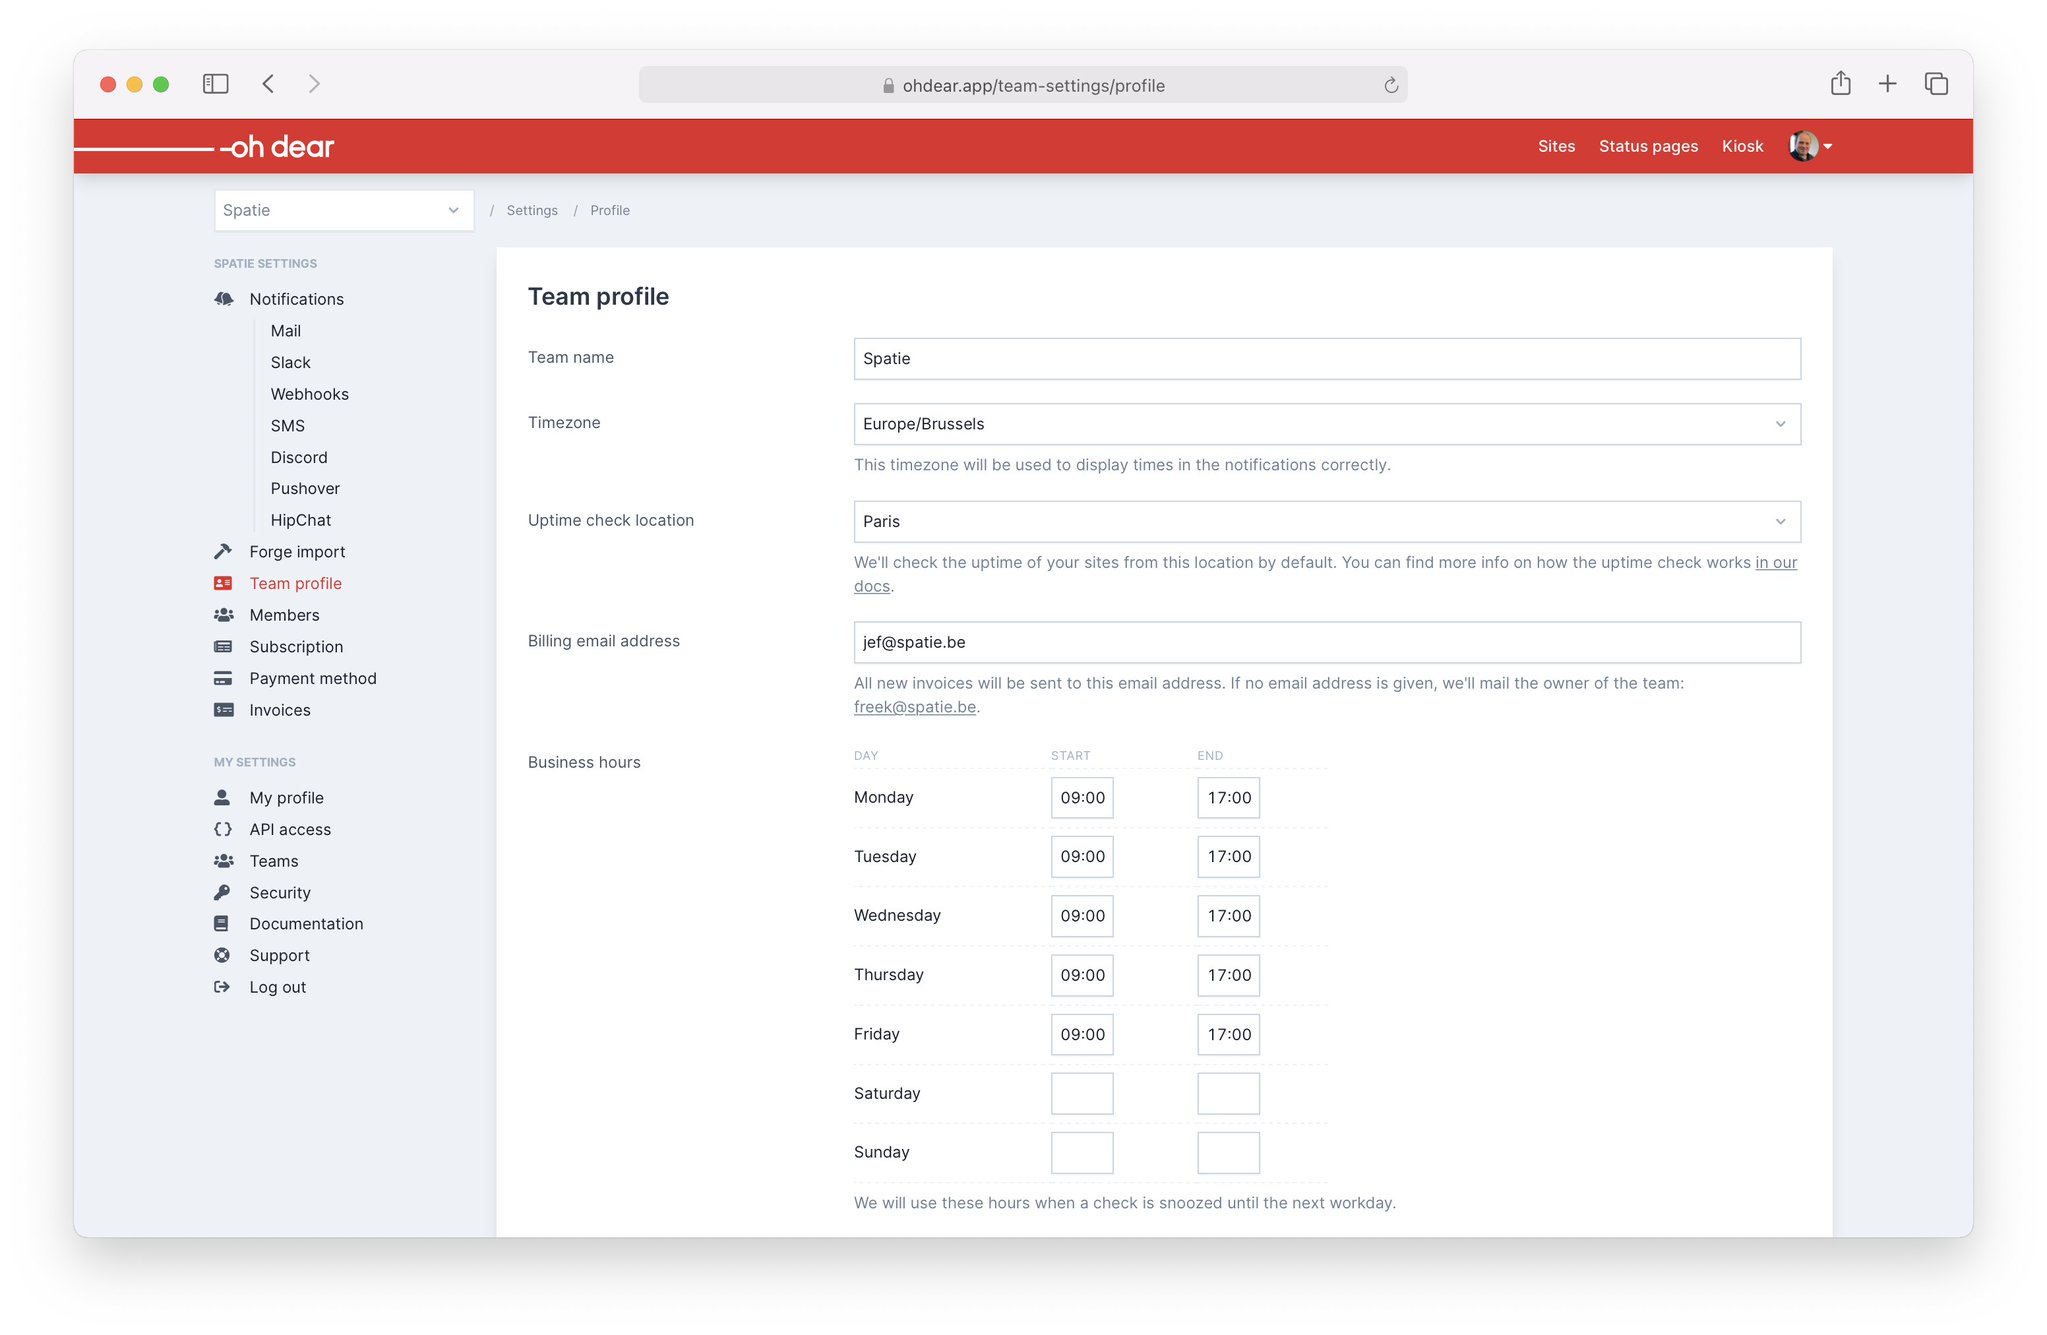Click Monday start time field
Image resolution: width=2047 pixels, height=1335 pixels.
pyautogui.click(x=1082, y=798)
